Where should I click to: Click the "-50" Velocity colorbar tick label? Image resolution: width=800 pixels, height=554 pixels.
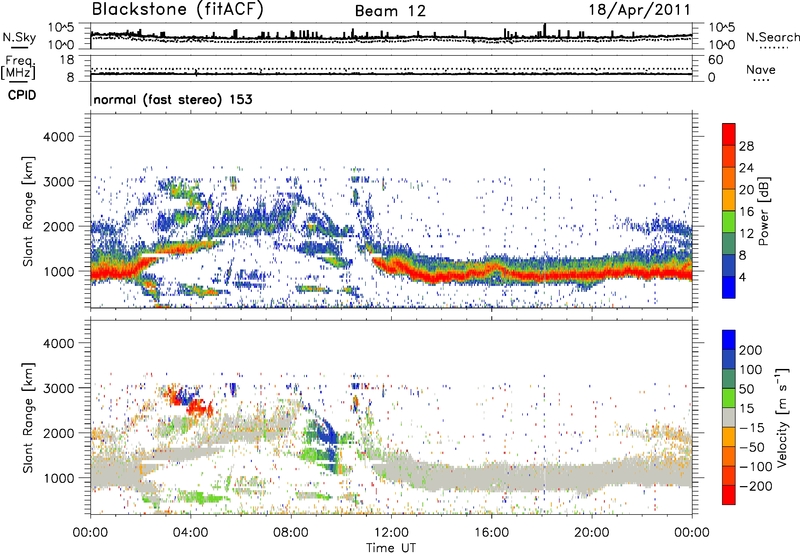[x=752, y=447]
